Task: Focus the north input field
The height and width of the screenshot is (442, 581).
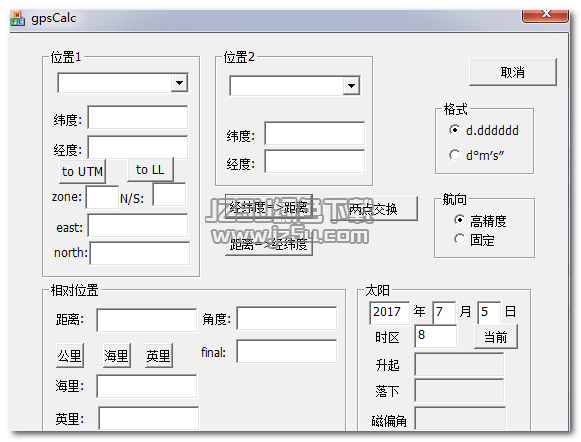Action: click(140, 253)
